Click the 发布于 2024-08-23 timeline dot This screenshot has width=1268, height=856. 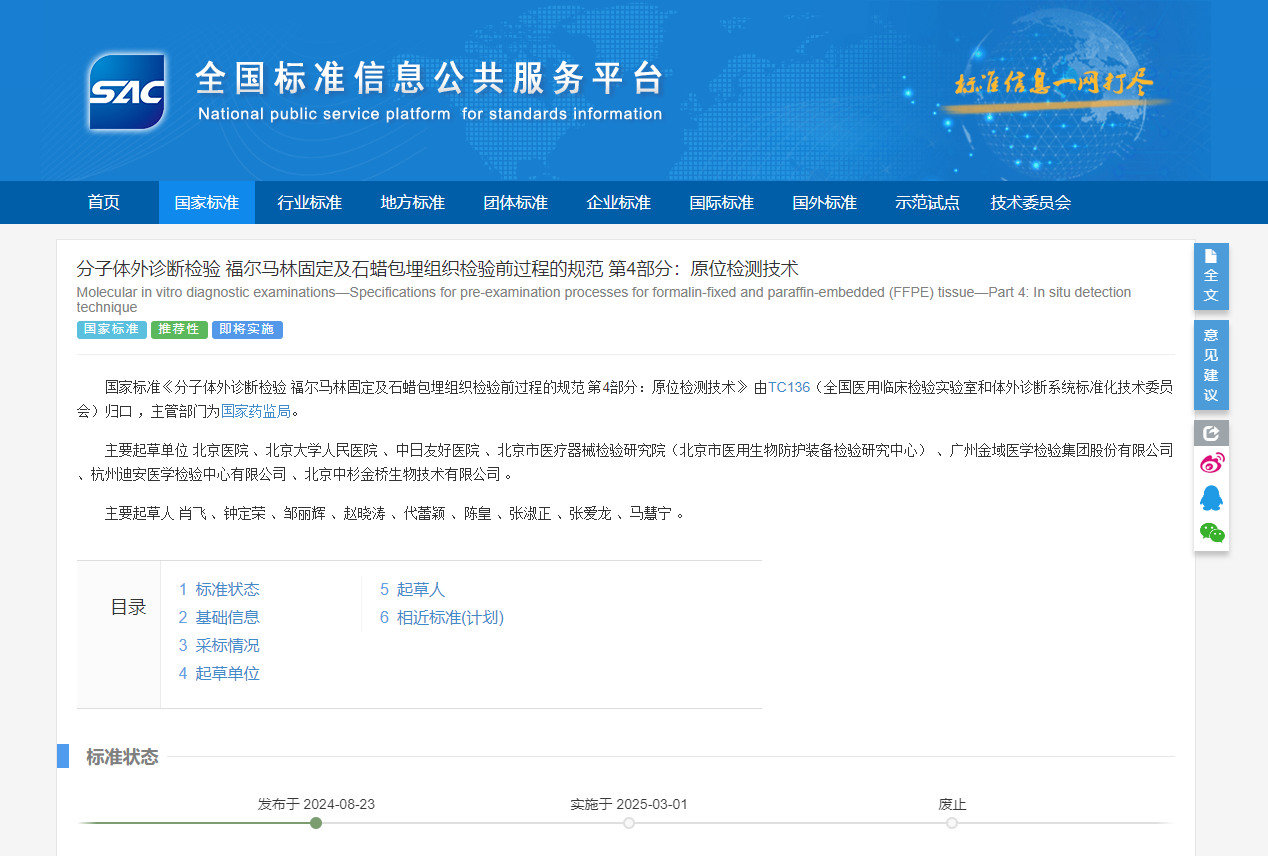pyautogui.click(x=316, y=823)
